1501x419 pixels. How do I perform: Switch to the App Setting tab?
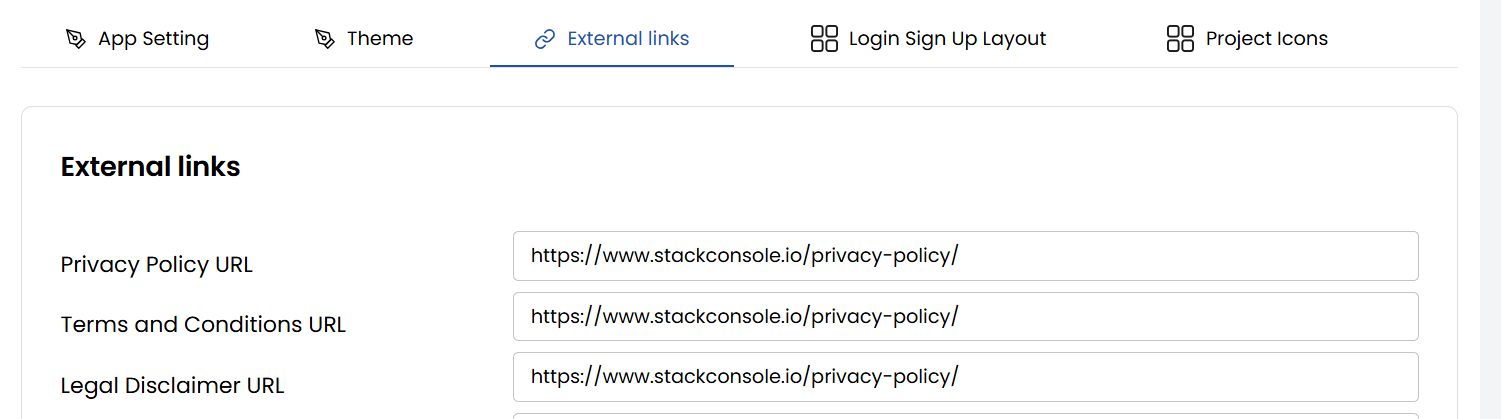click(x=153, y=39)
